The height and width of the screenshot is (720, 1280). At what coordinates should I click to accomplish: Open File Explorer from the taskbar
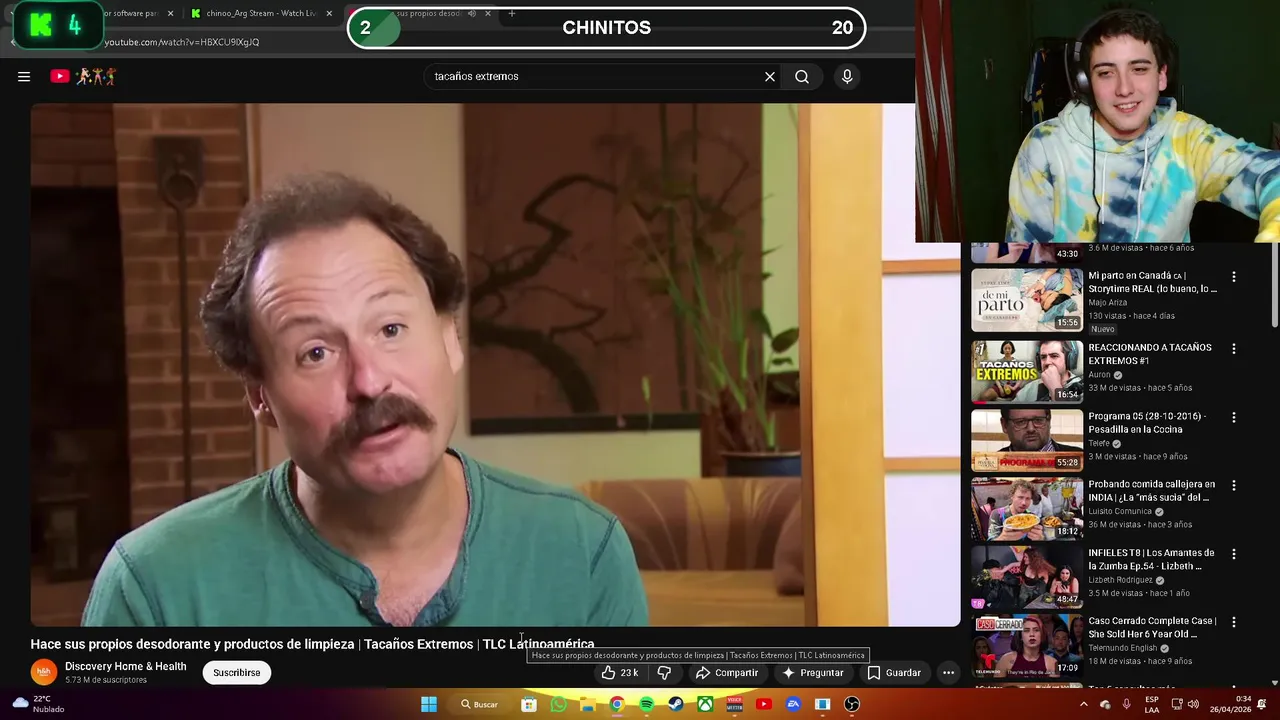tap(588, 704)
